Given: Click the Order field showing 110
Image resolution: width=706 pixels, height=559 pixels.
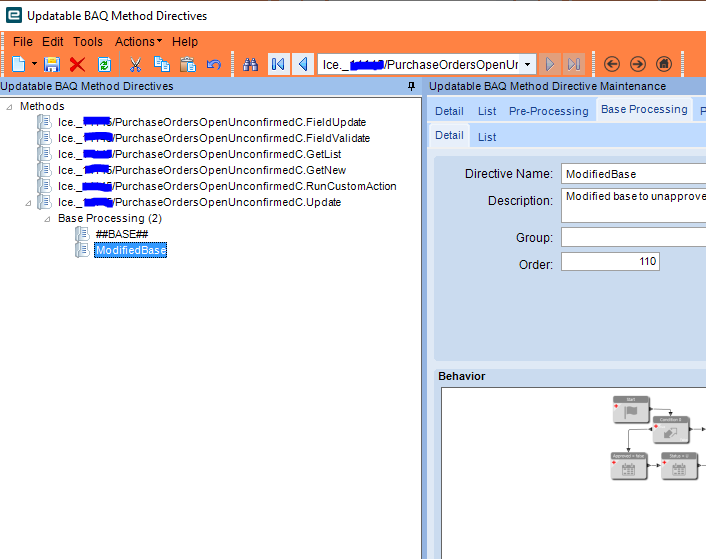Looking at the screenshot, I should click(610, 261).
